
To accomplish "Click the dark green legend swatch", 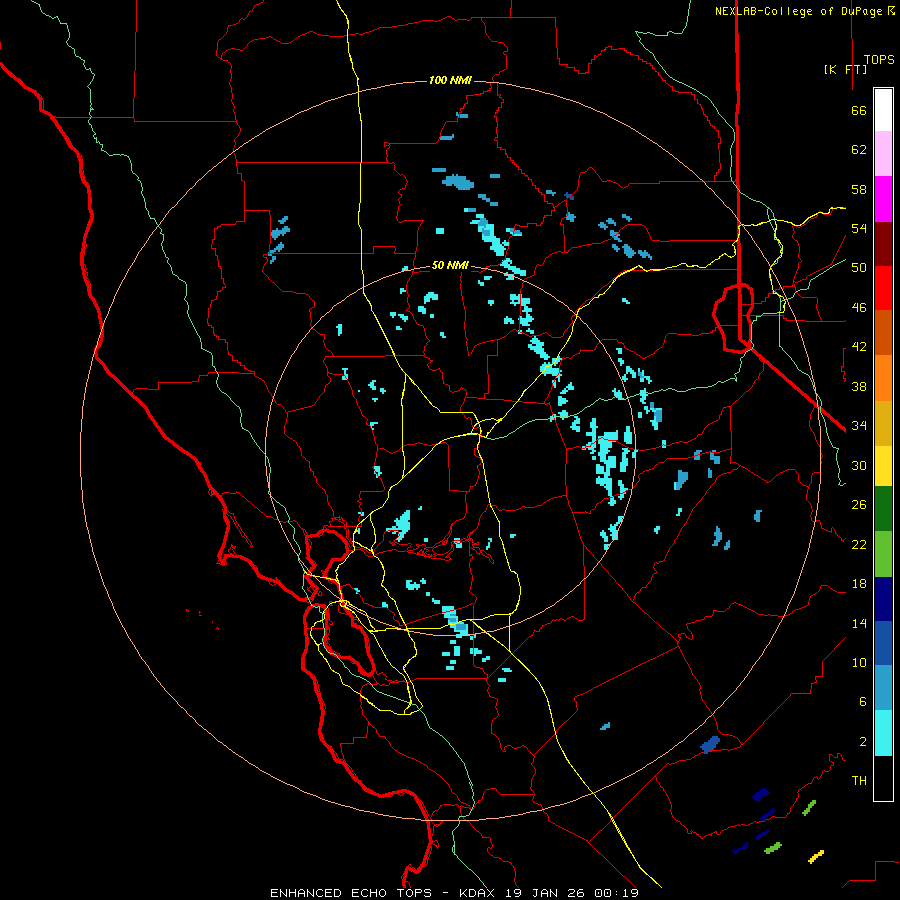I will pyautogui.click(x=883, y=509).
